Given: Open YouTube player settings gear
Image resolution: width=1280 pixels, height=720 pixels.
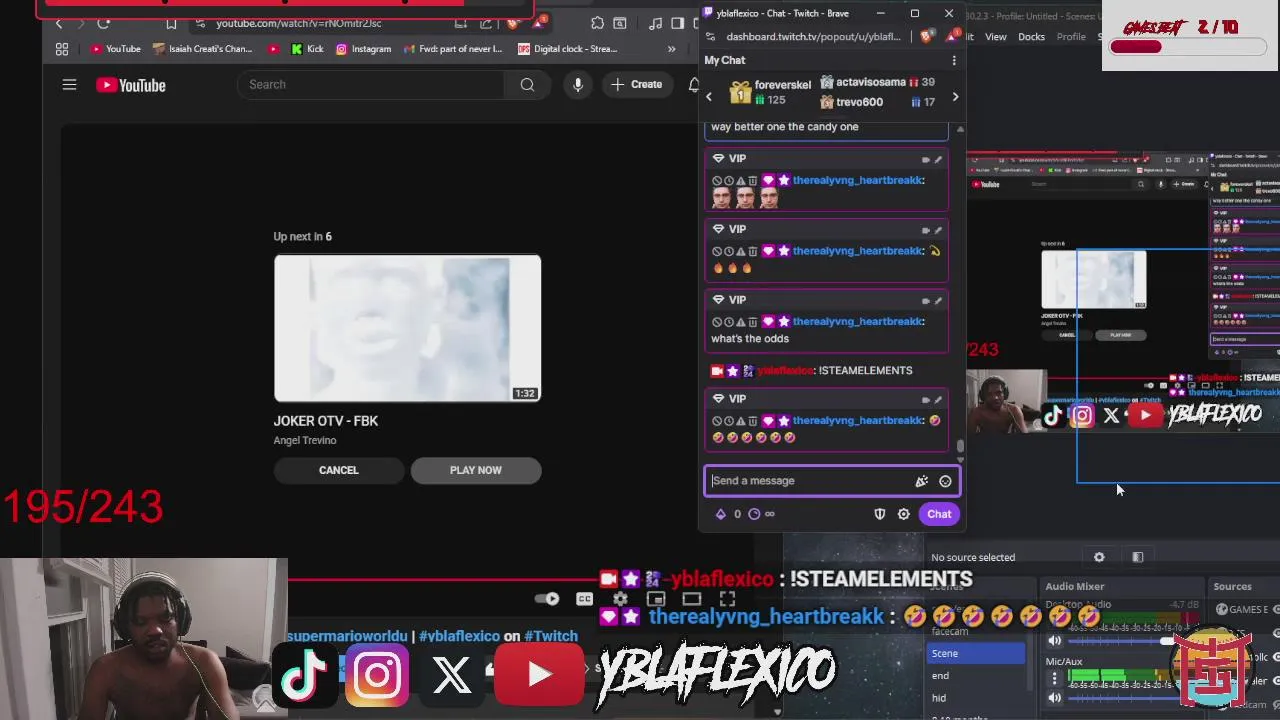Looking at the screenshot, I should coord(620,599).
